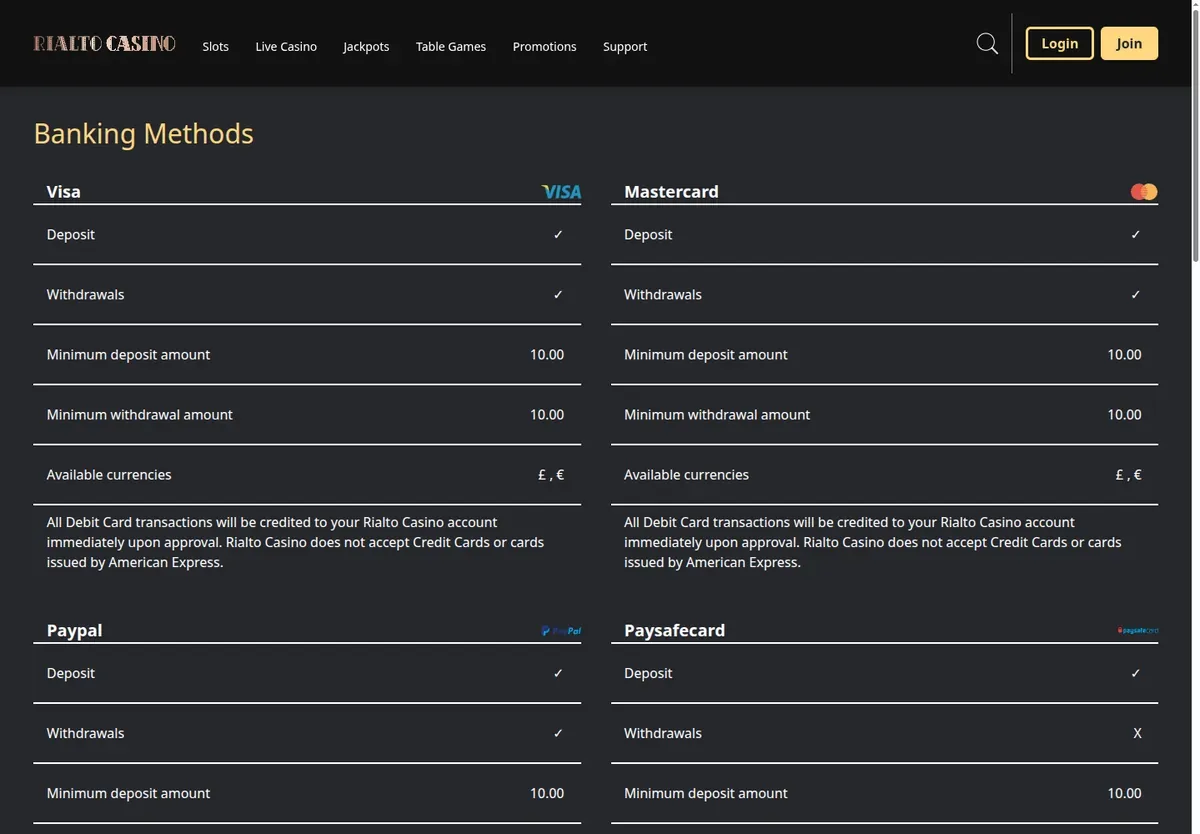Click the PayPal logo
The width and height of the screenshot is (1200, 834).
point(561,631)
